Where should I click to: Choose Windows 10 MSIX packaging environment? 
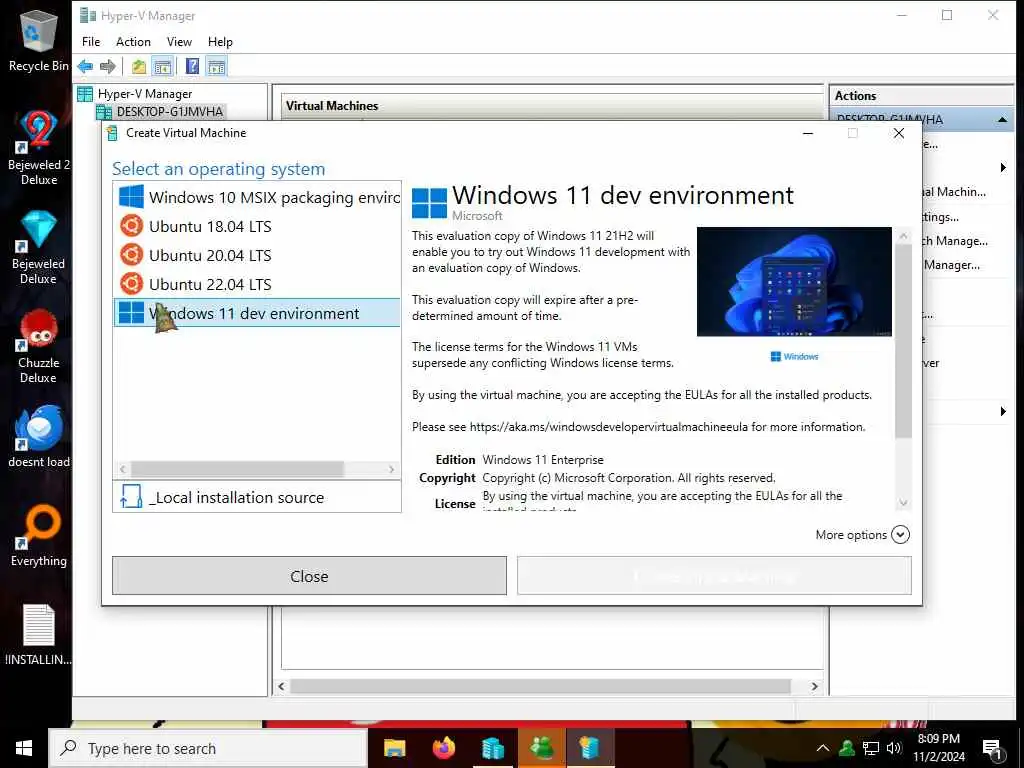pyautogui.click(x=257, y=197)
